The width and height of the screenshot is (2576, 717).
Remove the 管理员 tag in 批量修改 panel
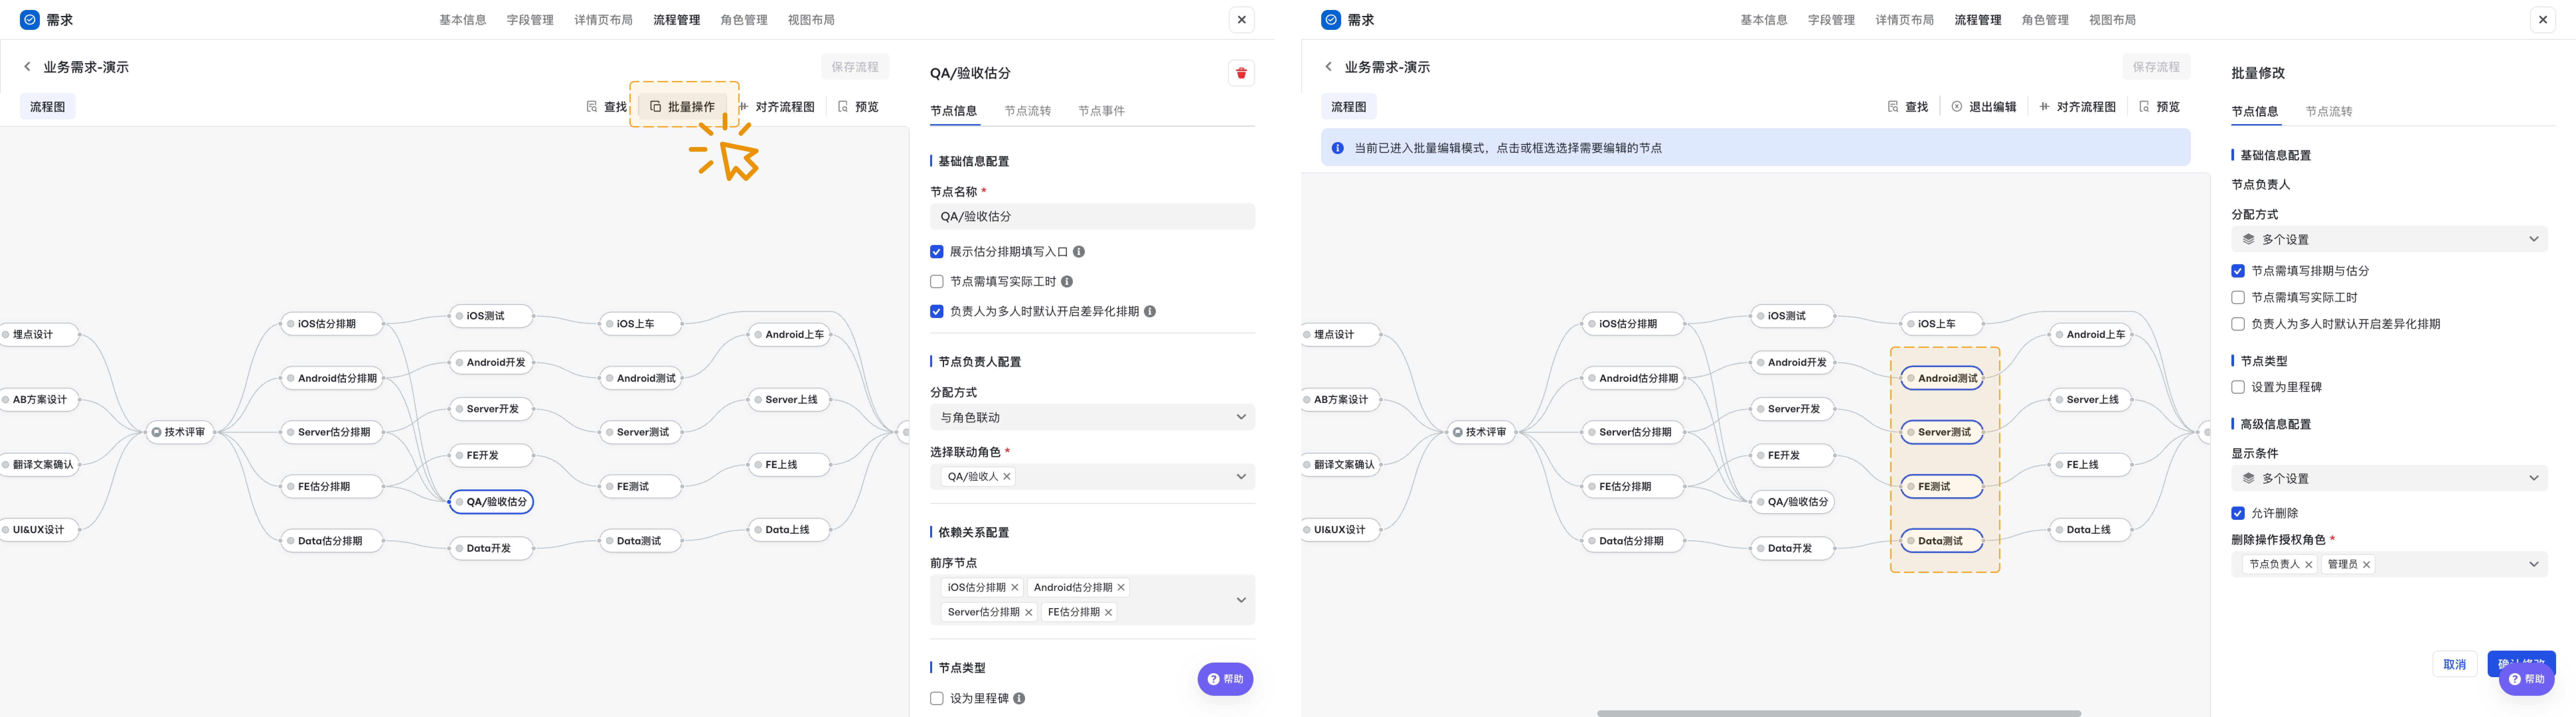pyautogui.click(x=2367, y=565)
